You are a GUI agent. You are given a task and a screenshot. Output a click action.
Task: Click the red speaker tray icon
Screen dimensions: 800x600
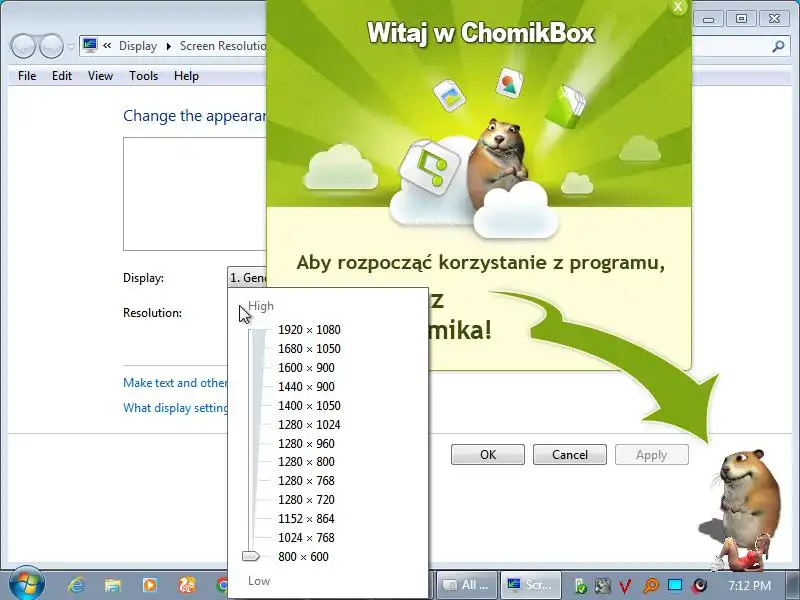click(700, 585)
